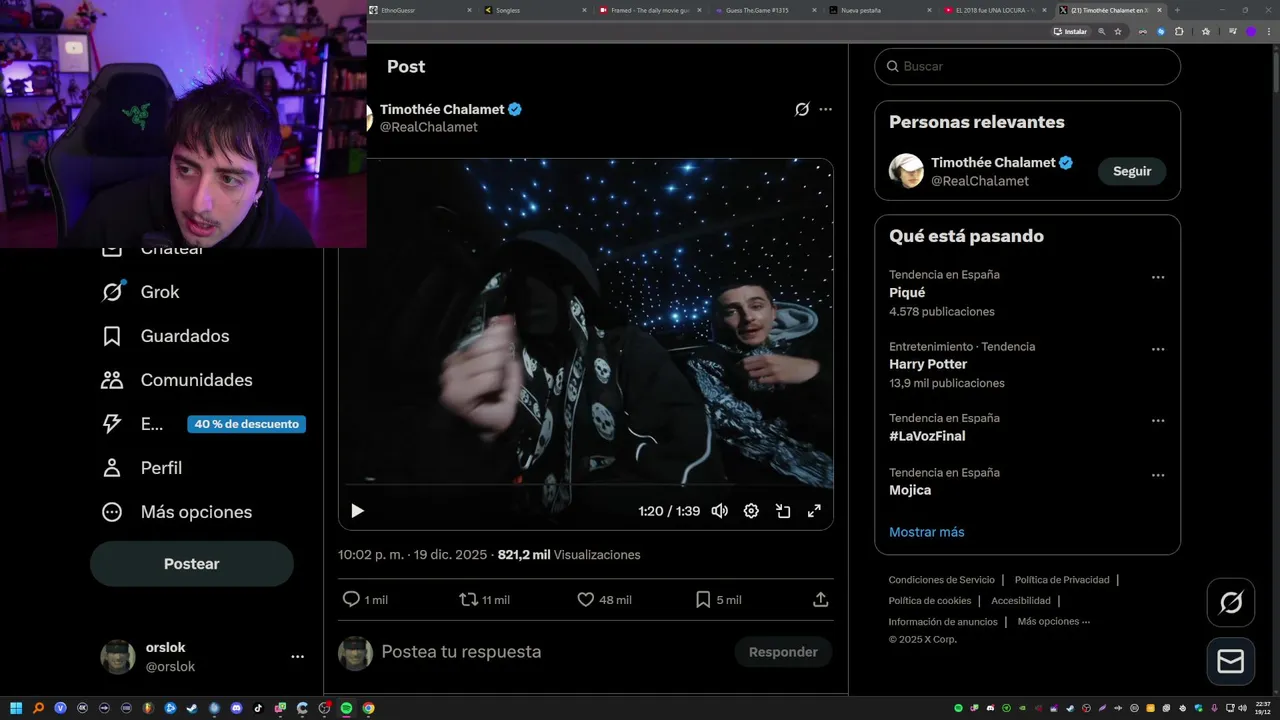Switch to EL 2018 fue UNA LOCURA tab
The image size is (1280, 720).
coord(995,10)
